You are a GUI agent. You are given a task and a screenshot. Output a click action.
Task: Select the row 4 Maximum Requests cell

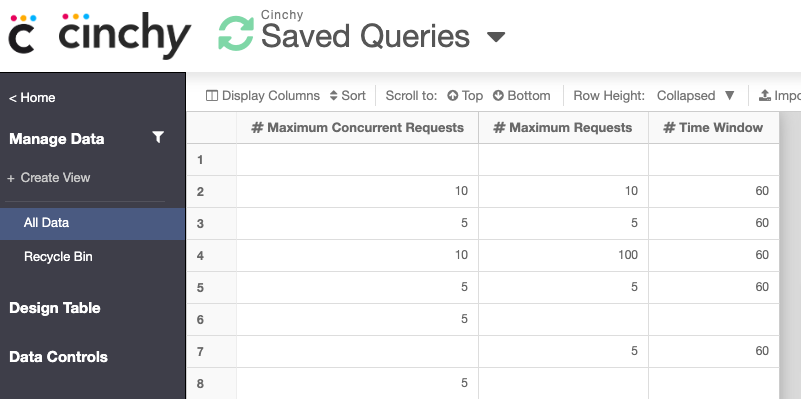[563, 255]
